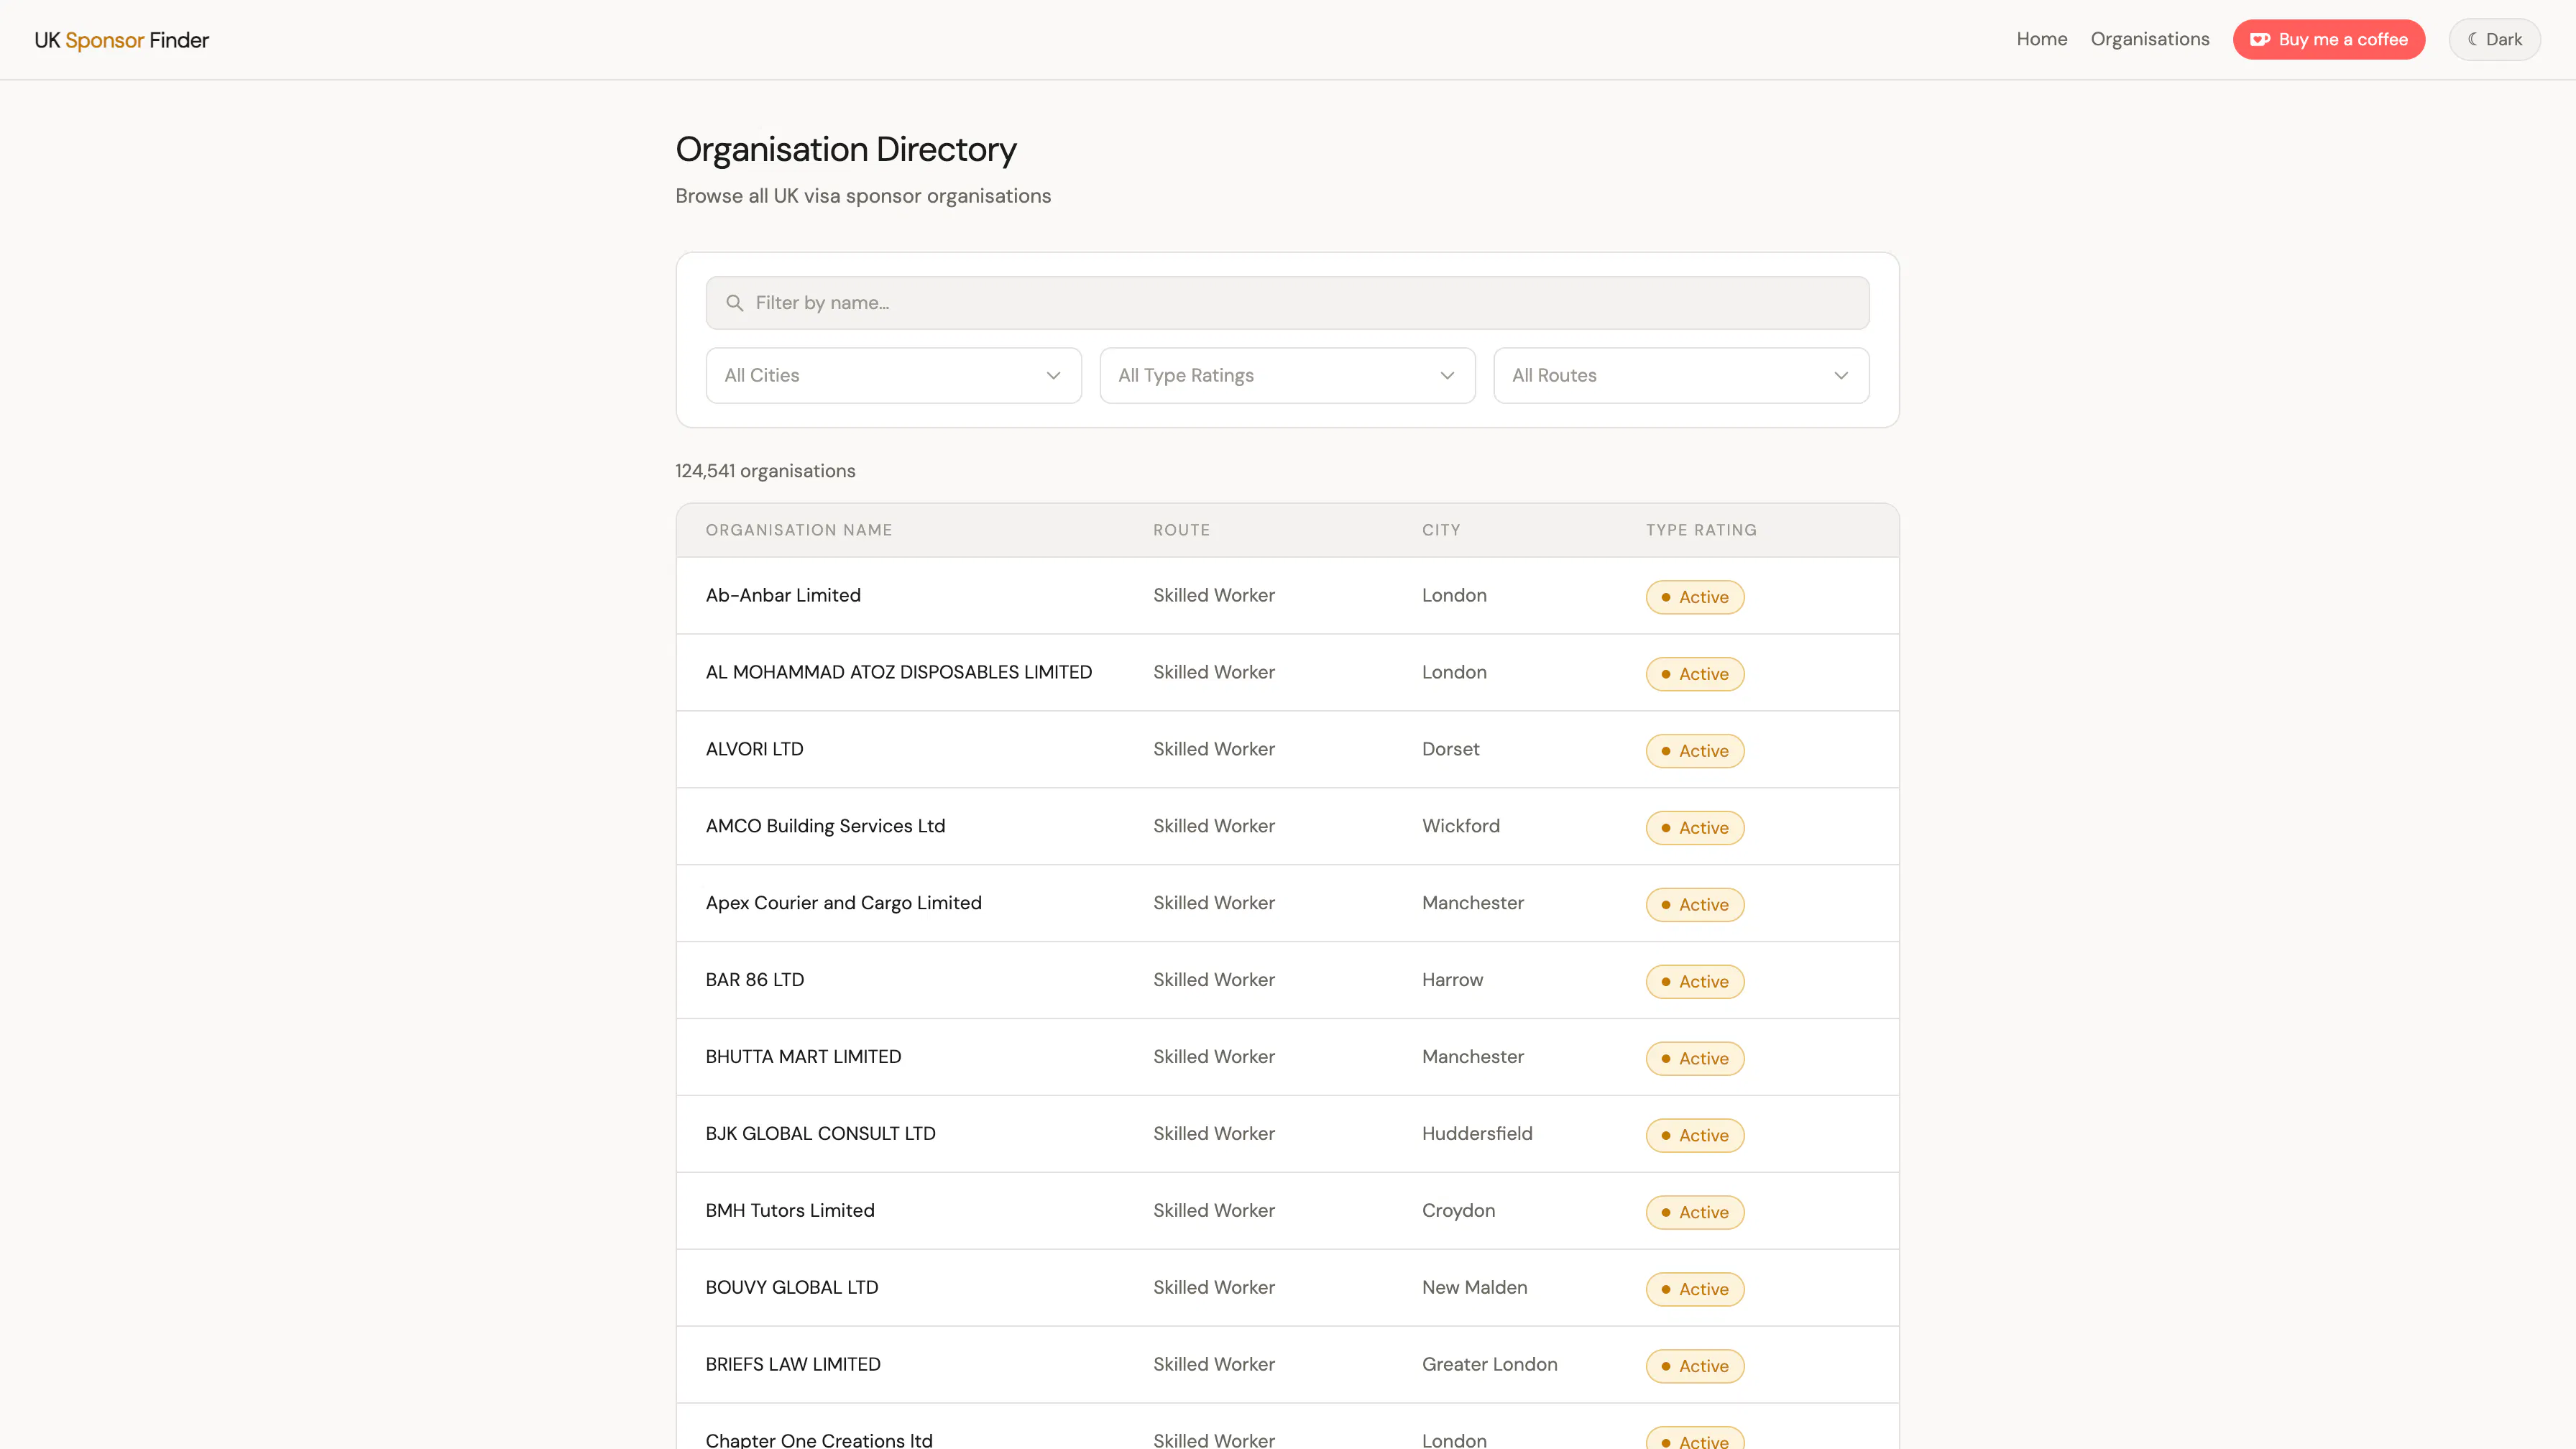The width and height of the screenshot is (2576, 1449).
Task: Click Buy me a coffee button
Action: tap(2329, 39)
